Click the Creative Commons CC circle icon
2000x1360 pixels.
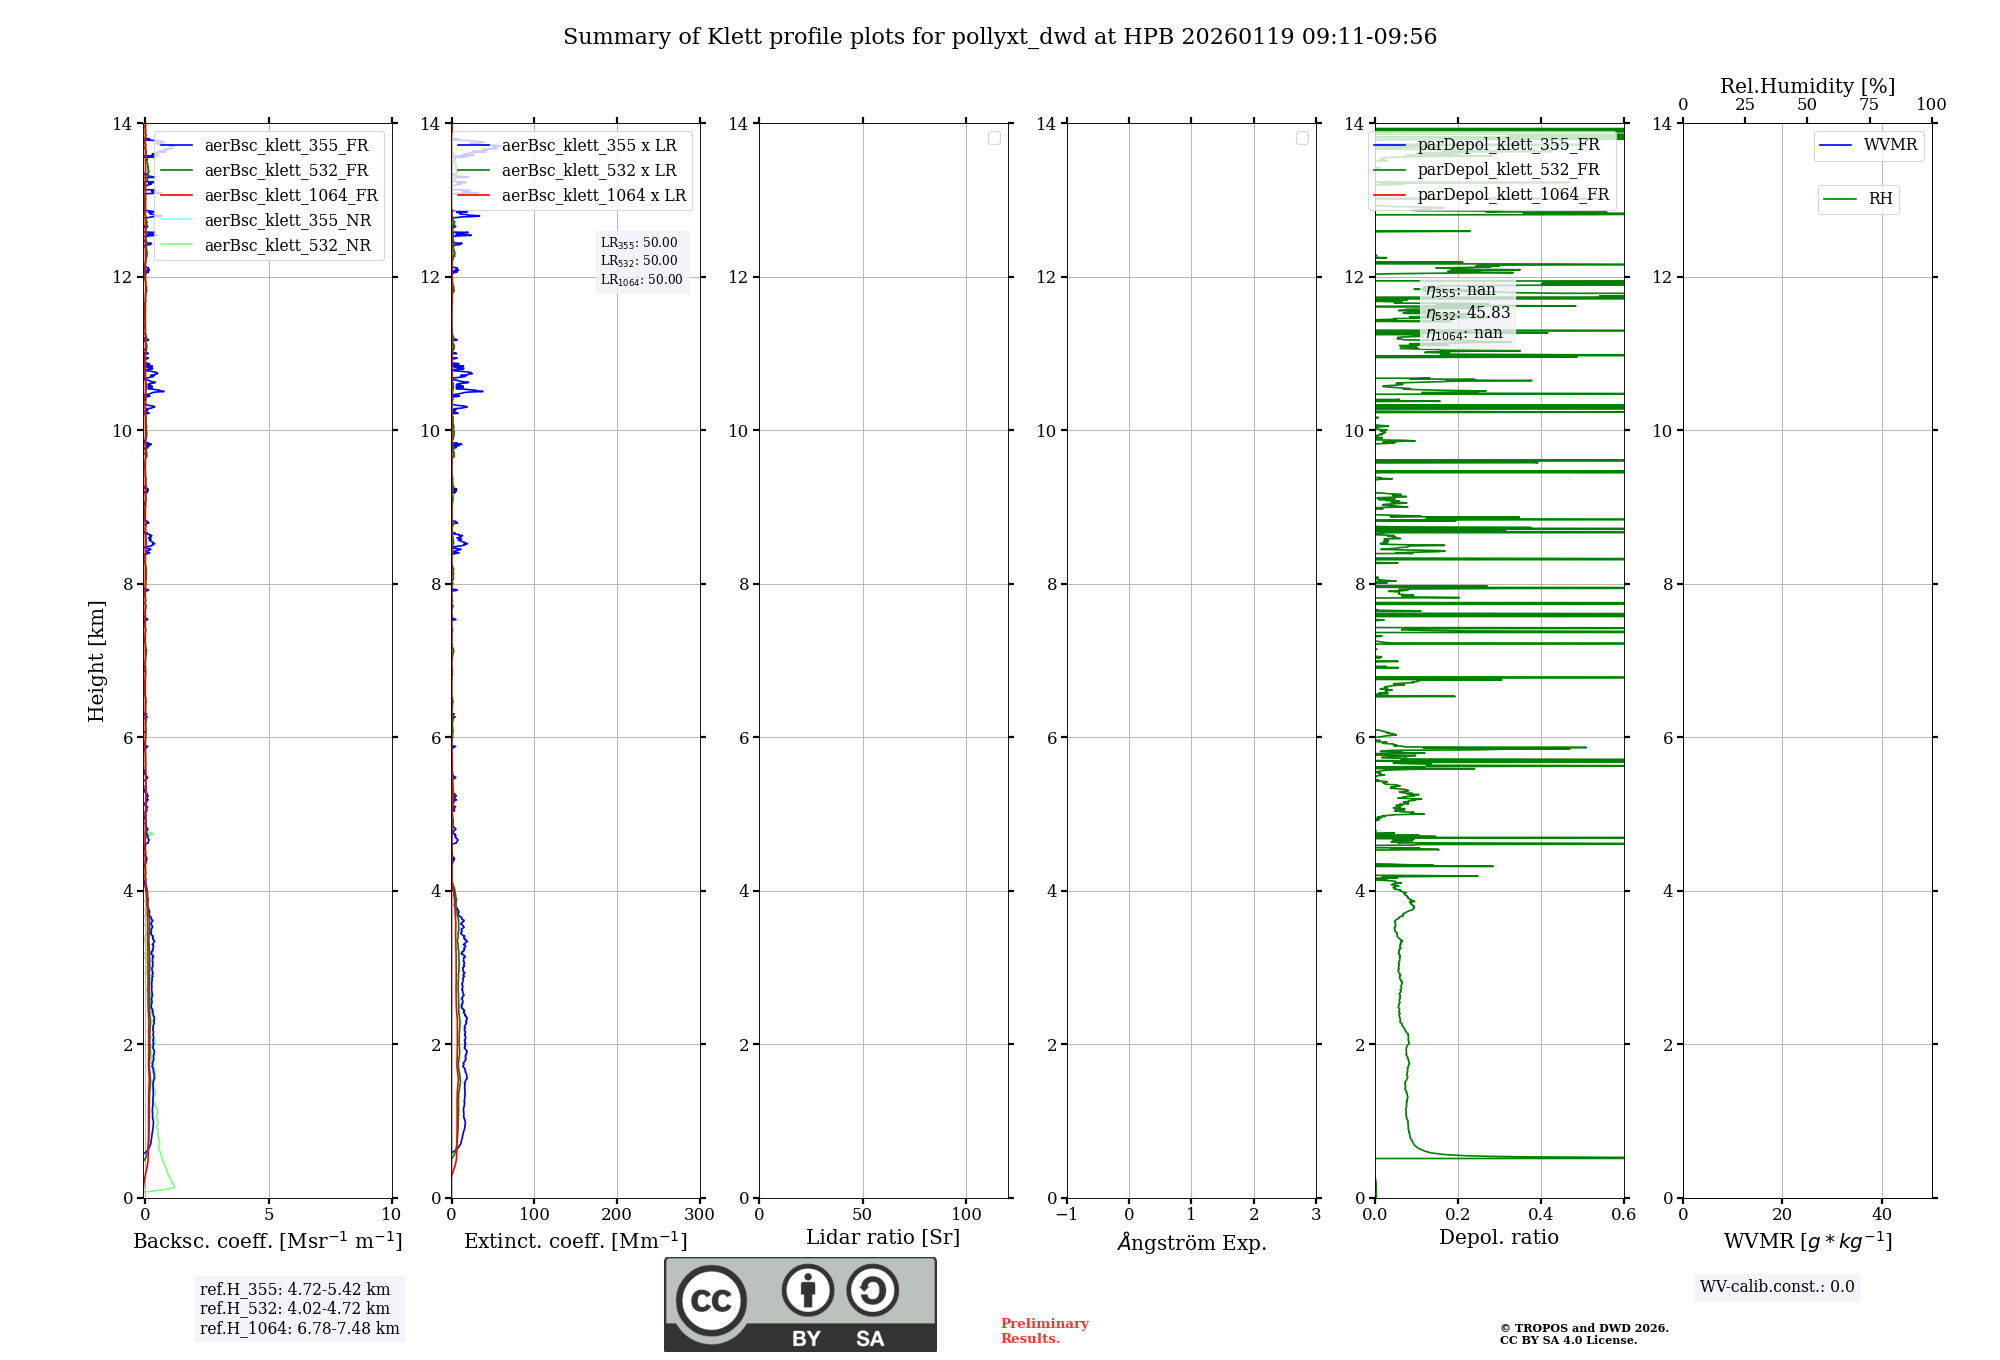point(711,1301)
